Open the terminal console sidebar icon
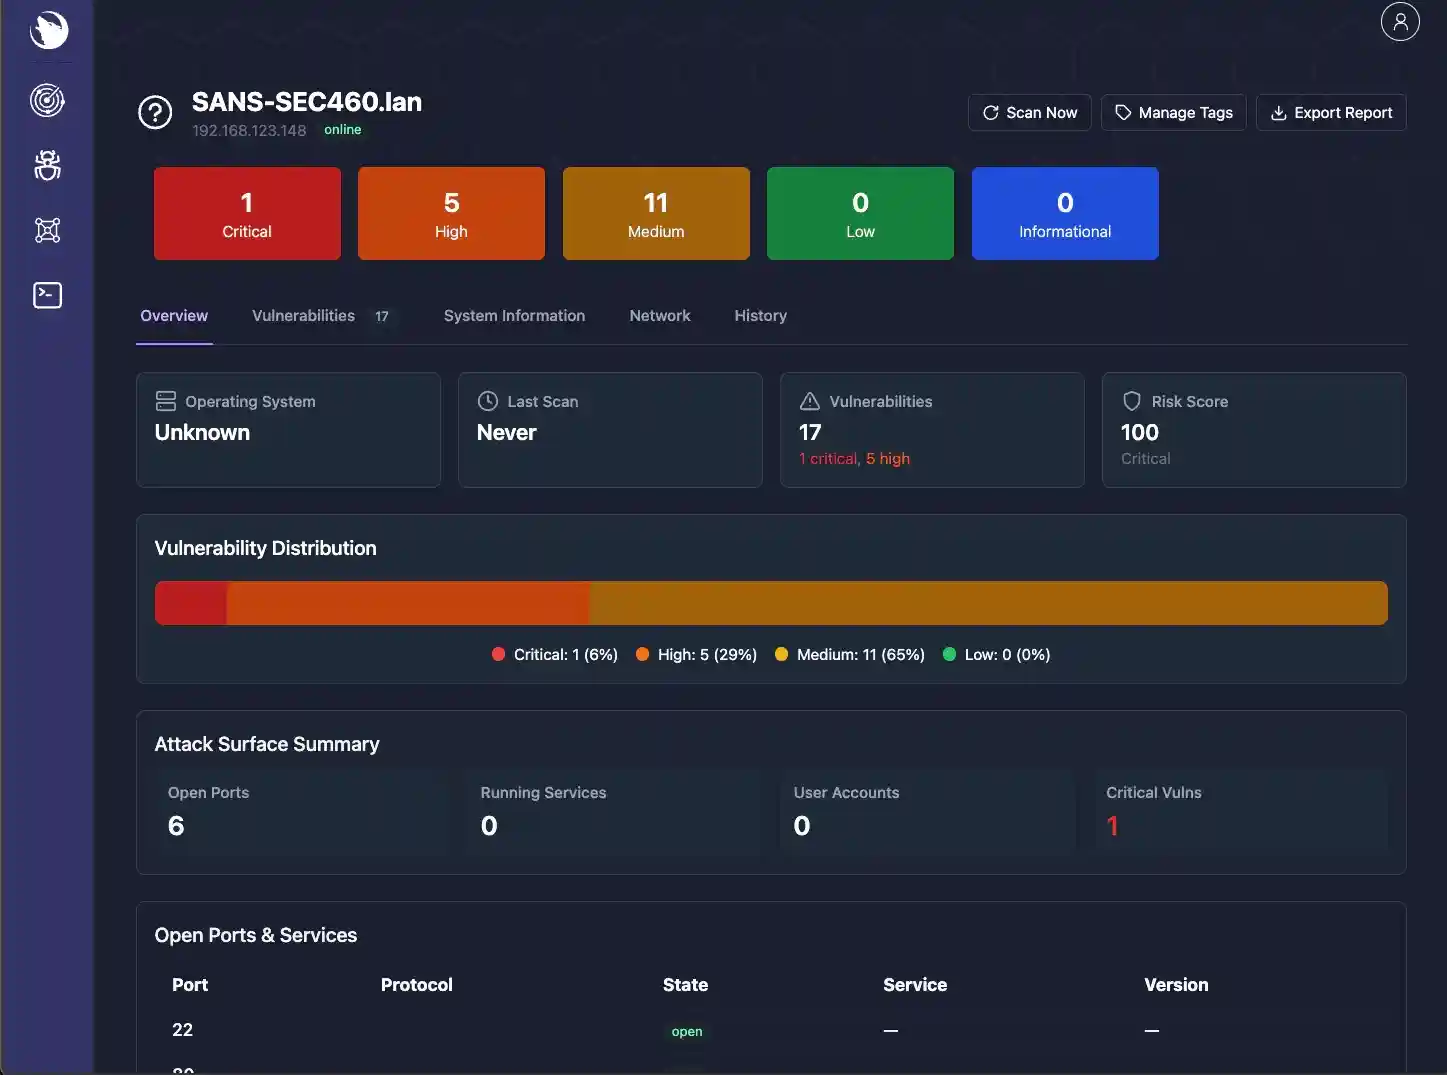 click(x=47, y=295)
